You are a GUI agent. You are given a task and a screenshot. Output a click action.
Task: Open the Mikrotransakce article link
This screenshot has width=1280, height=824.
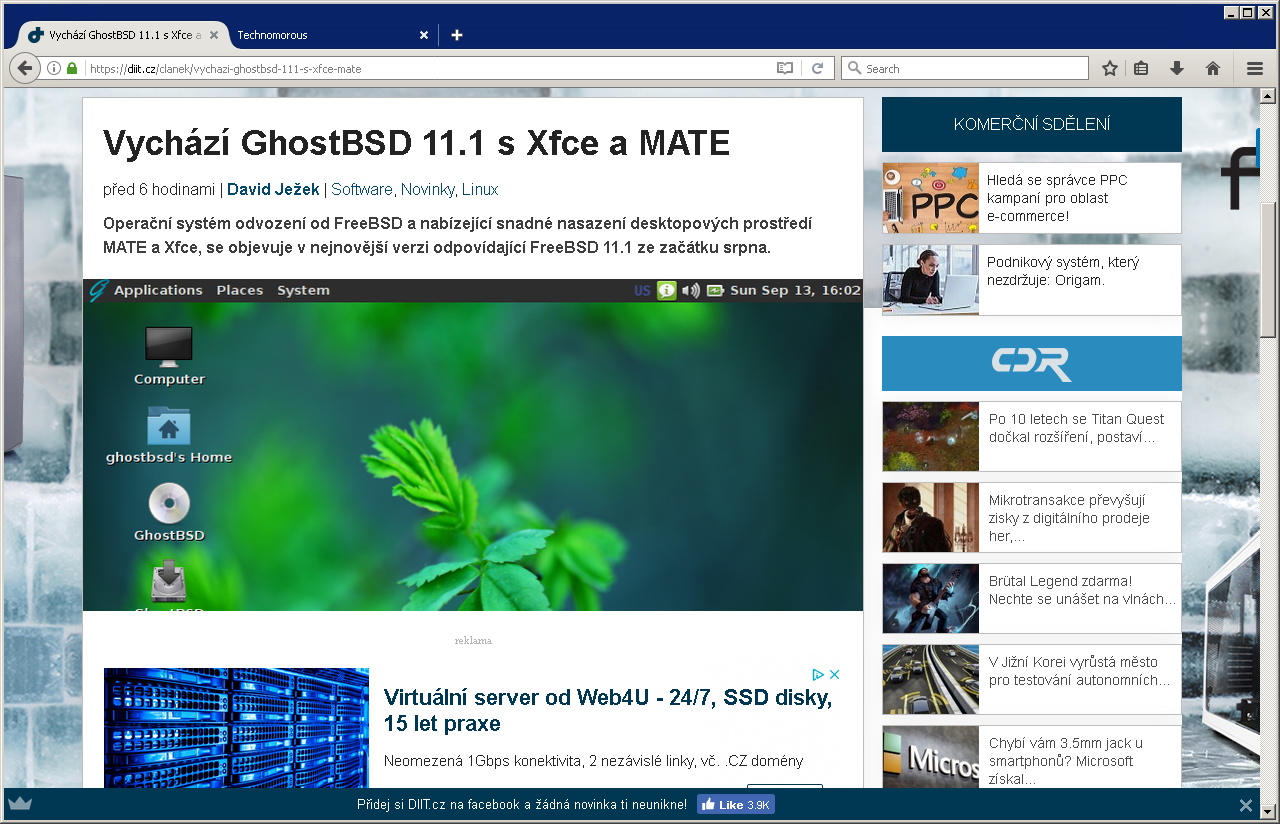click(1069, 518)
